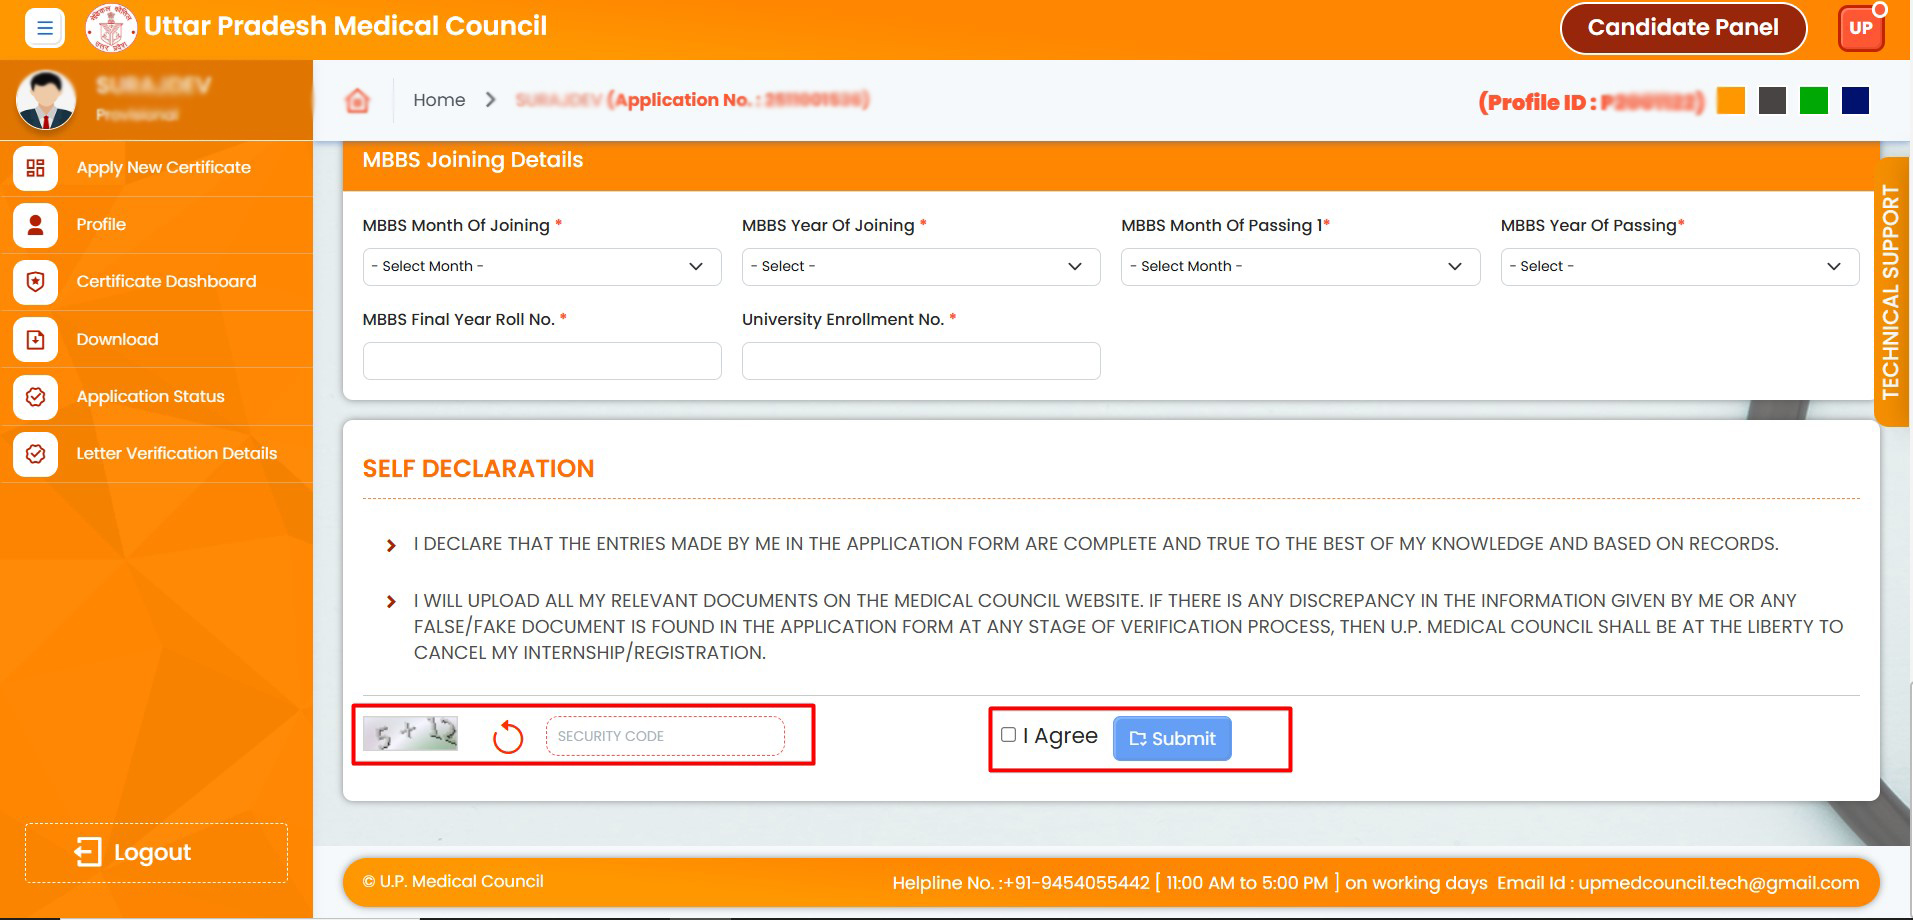Click the Logout button
Image resolution: width=1913 pixels, height=920 pixels.
pyautogui.click(x=156, y=853)
